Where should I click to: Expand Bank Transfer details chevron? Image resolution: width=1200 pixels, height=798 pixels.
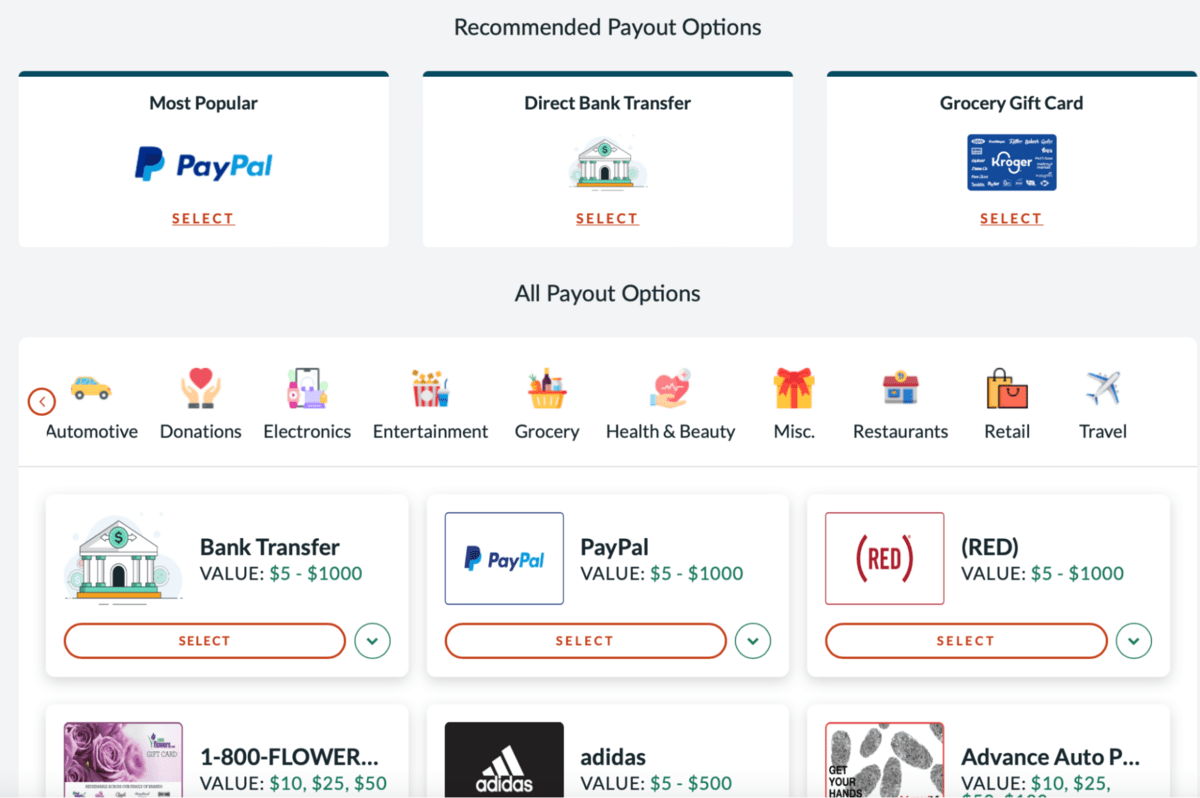pyautogui.click(x=372, y=641)
